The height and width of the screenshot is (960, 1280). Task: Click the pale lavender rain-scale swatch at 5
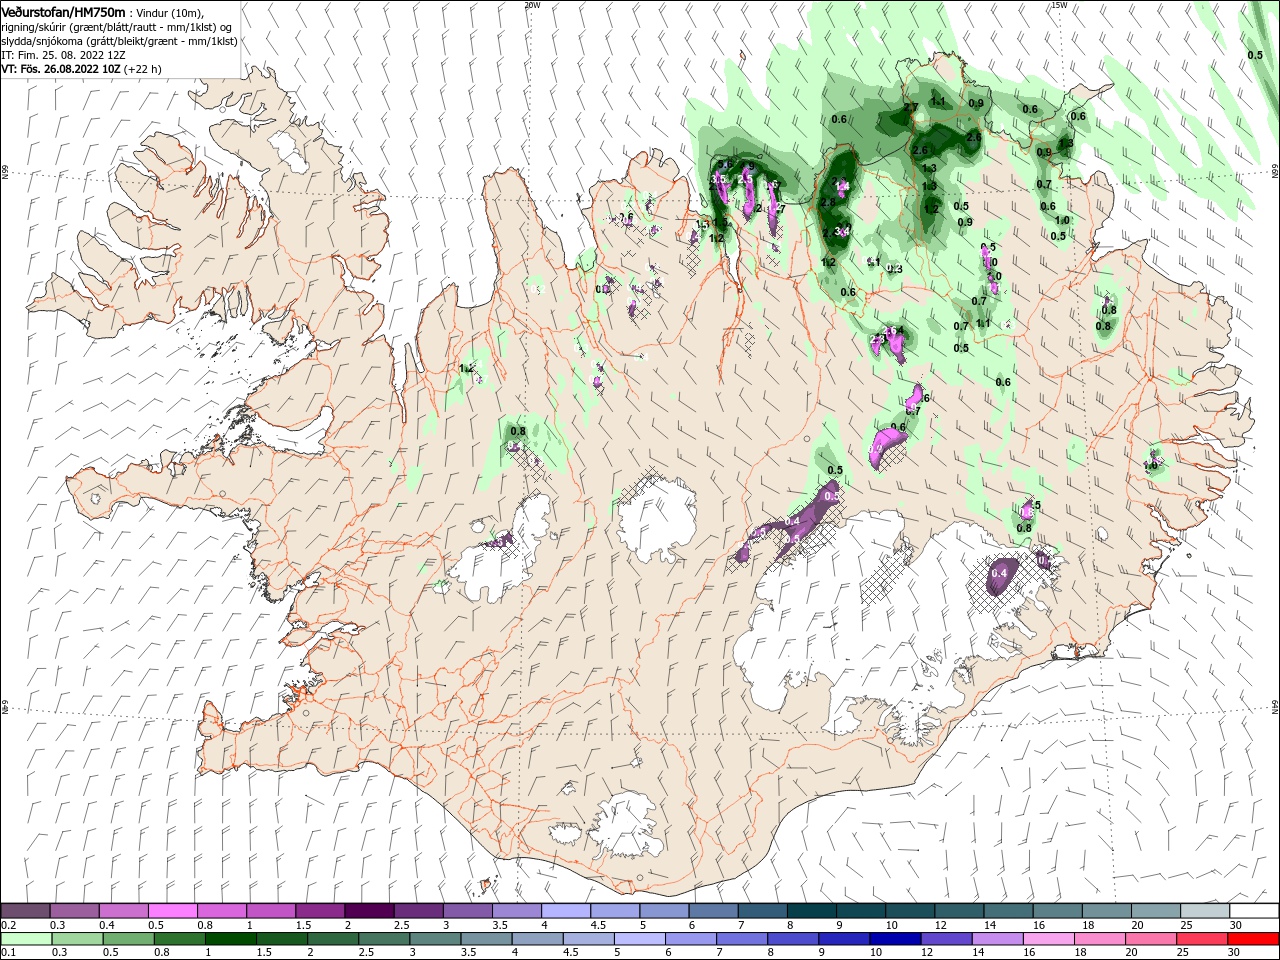point(639,939)
